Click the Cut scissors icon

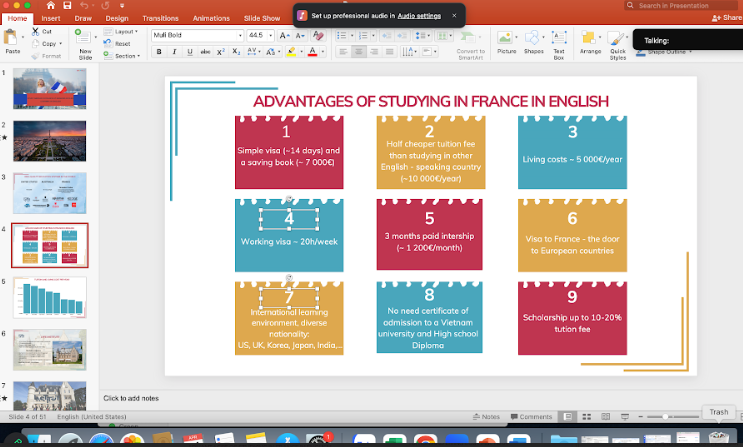(x=36, y=31)
